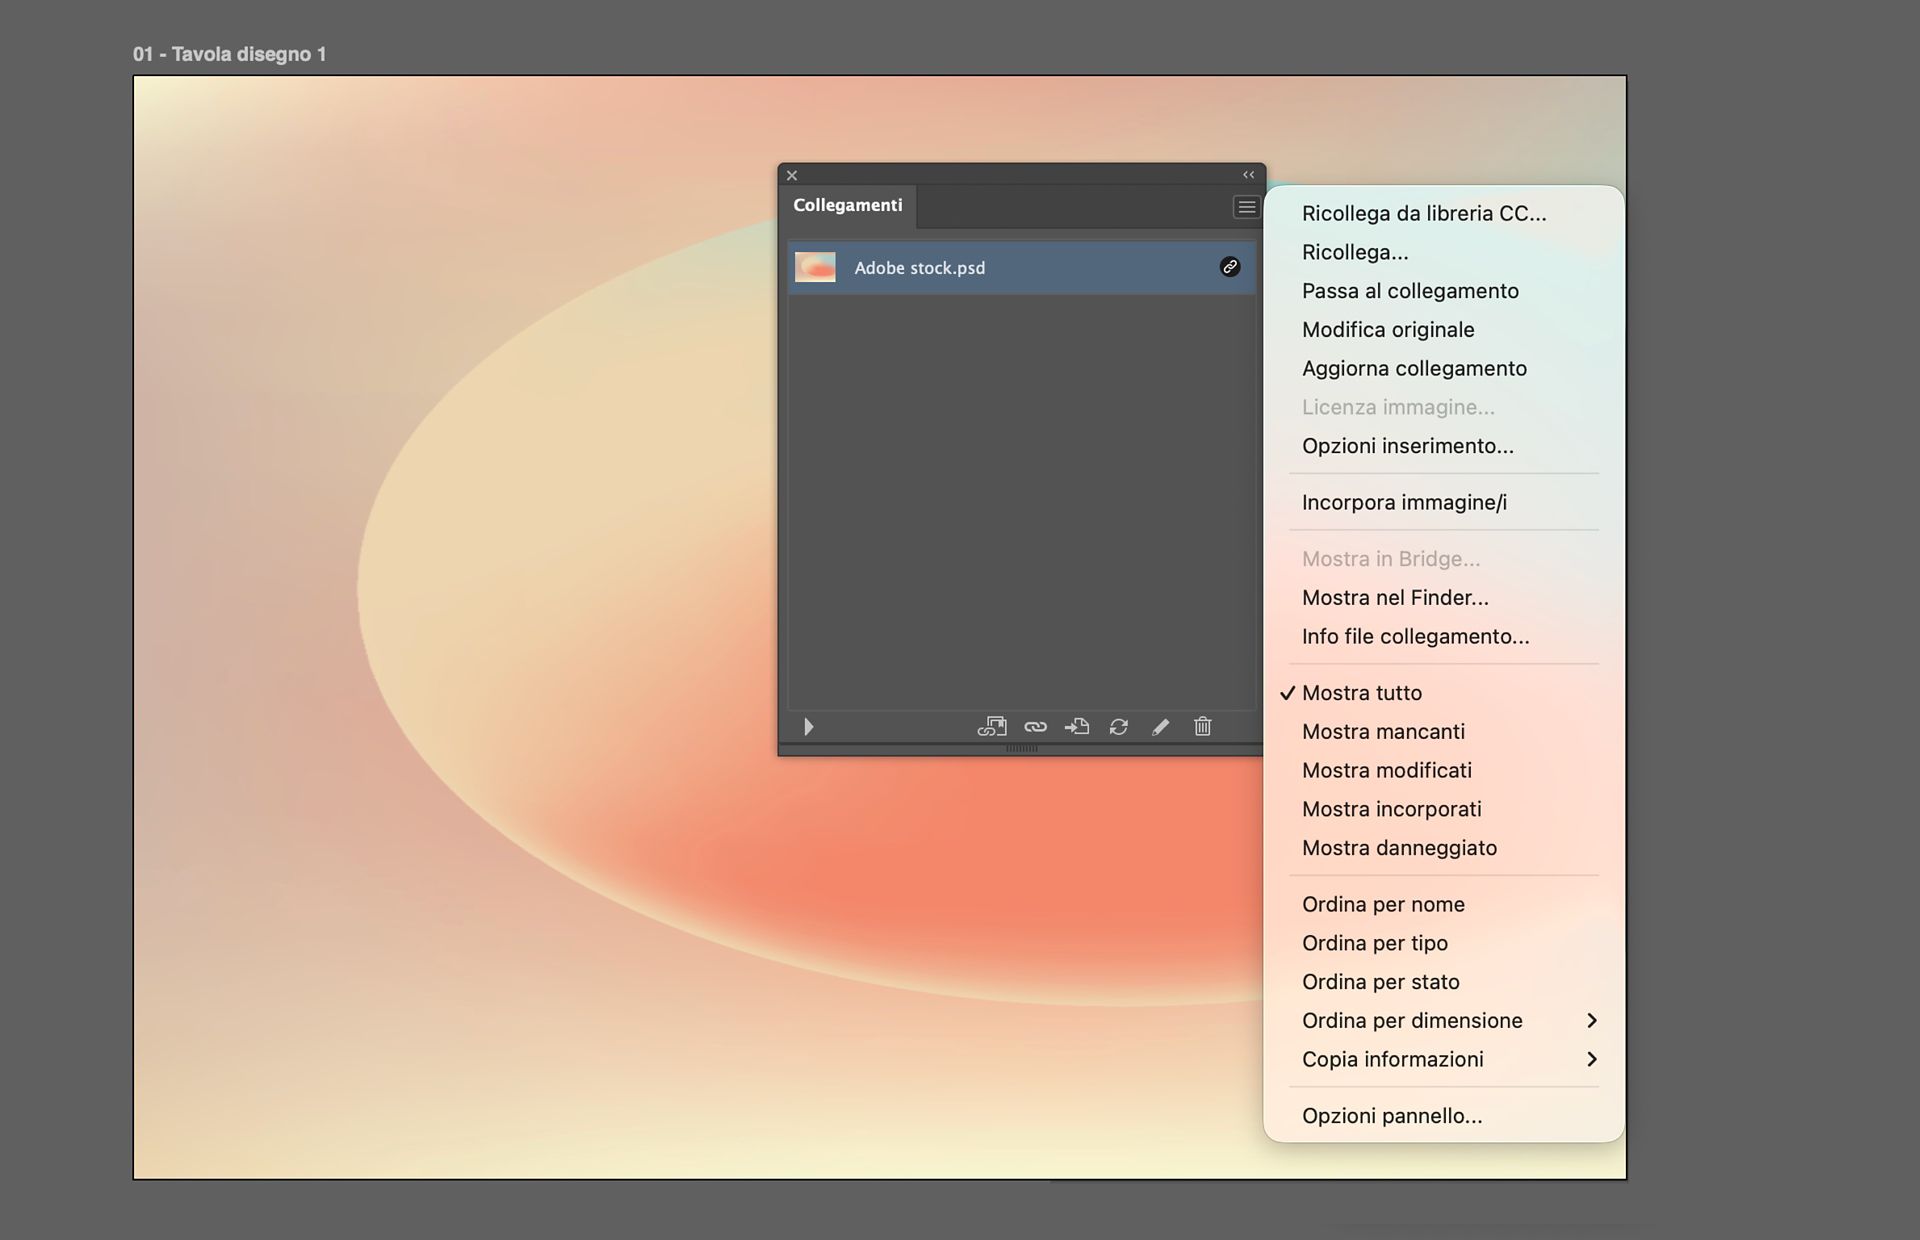The width and height of the screenshot is (1920, 1240).
Task: Choose Info file collegamento...
Action: (1444, 636)
